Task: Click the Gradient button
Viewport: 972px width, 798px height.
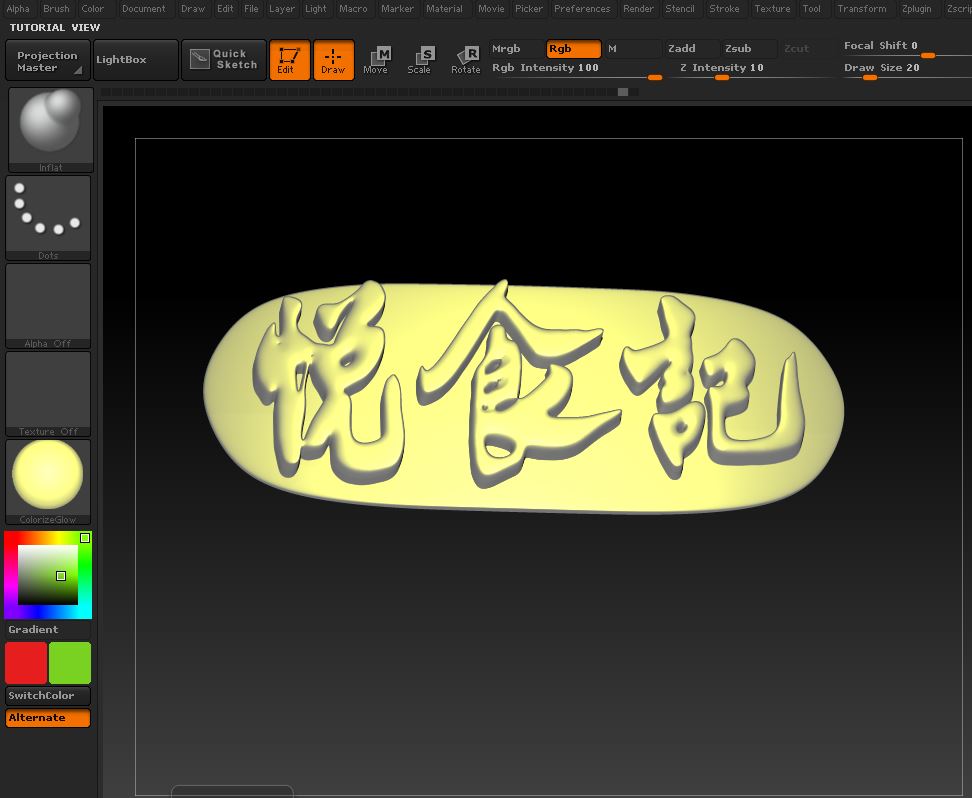Action: [48, 629]
